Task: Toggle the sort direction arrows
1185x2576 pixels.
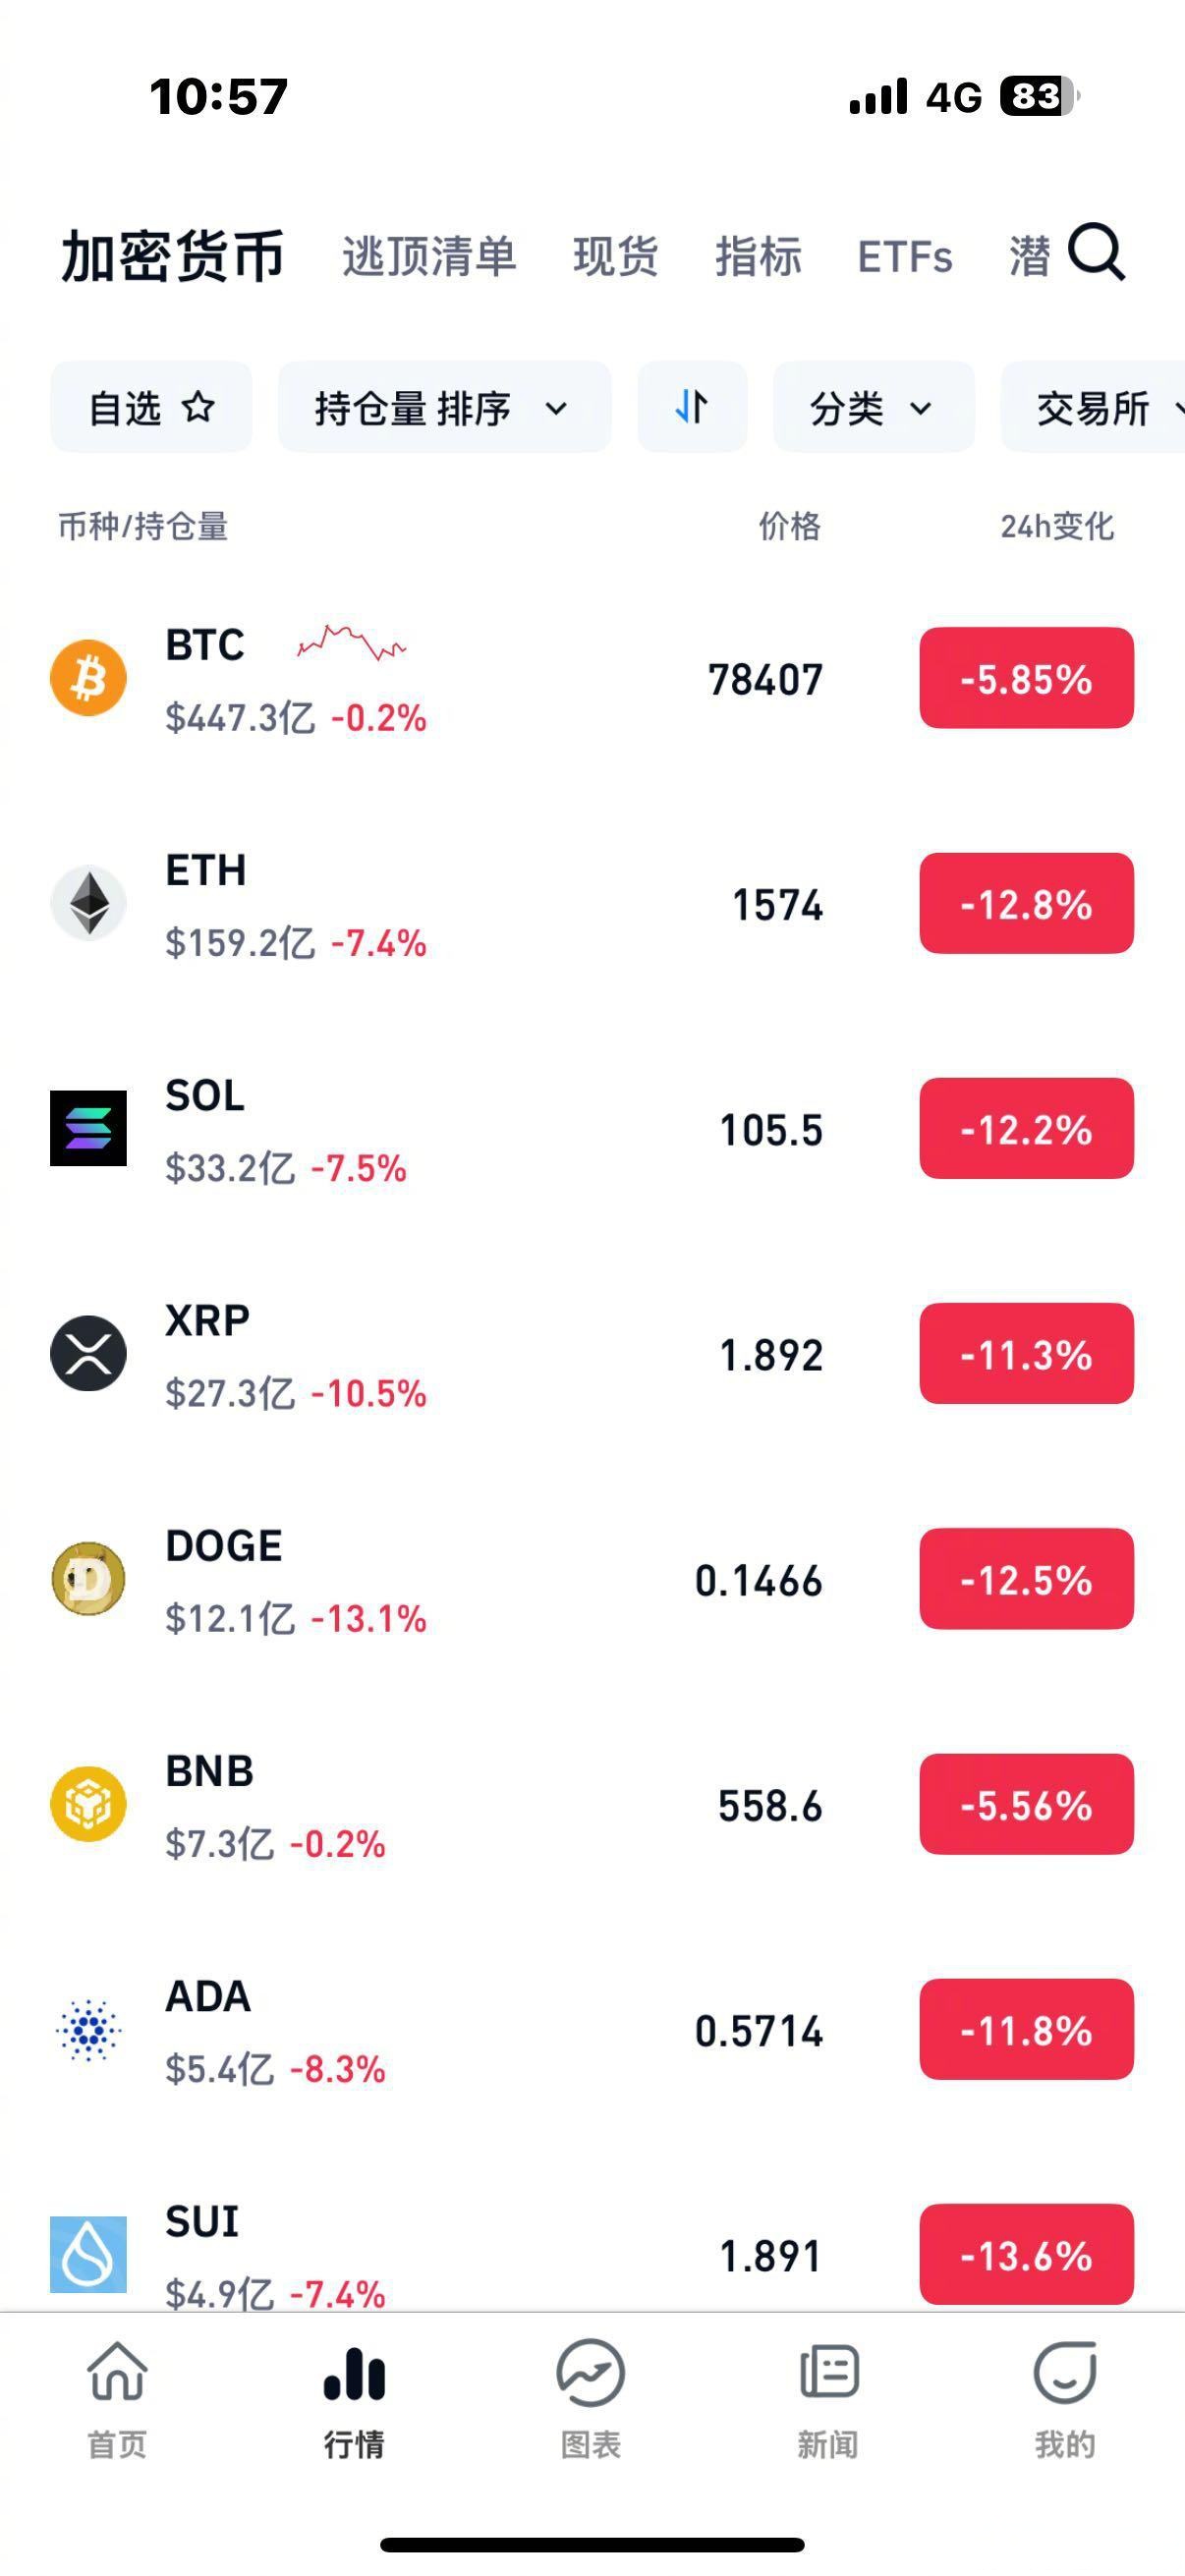Action: coord(692,407)
